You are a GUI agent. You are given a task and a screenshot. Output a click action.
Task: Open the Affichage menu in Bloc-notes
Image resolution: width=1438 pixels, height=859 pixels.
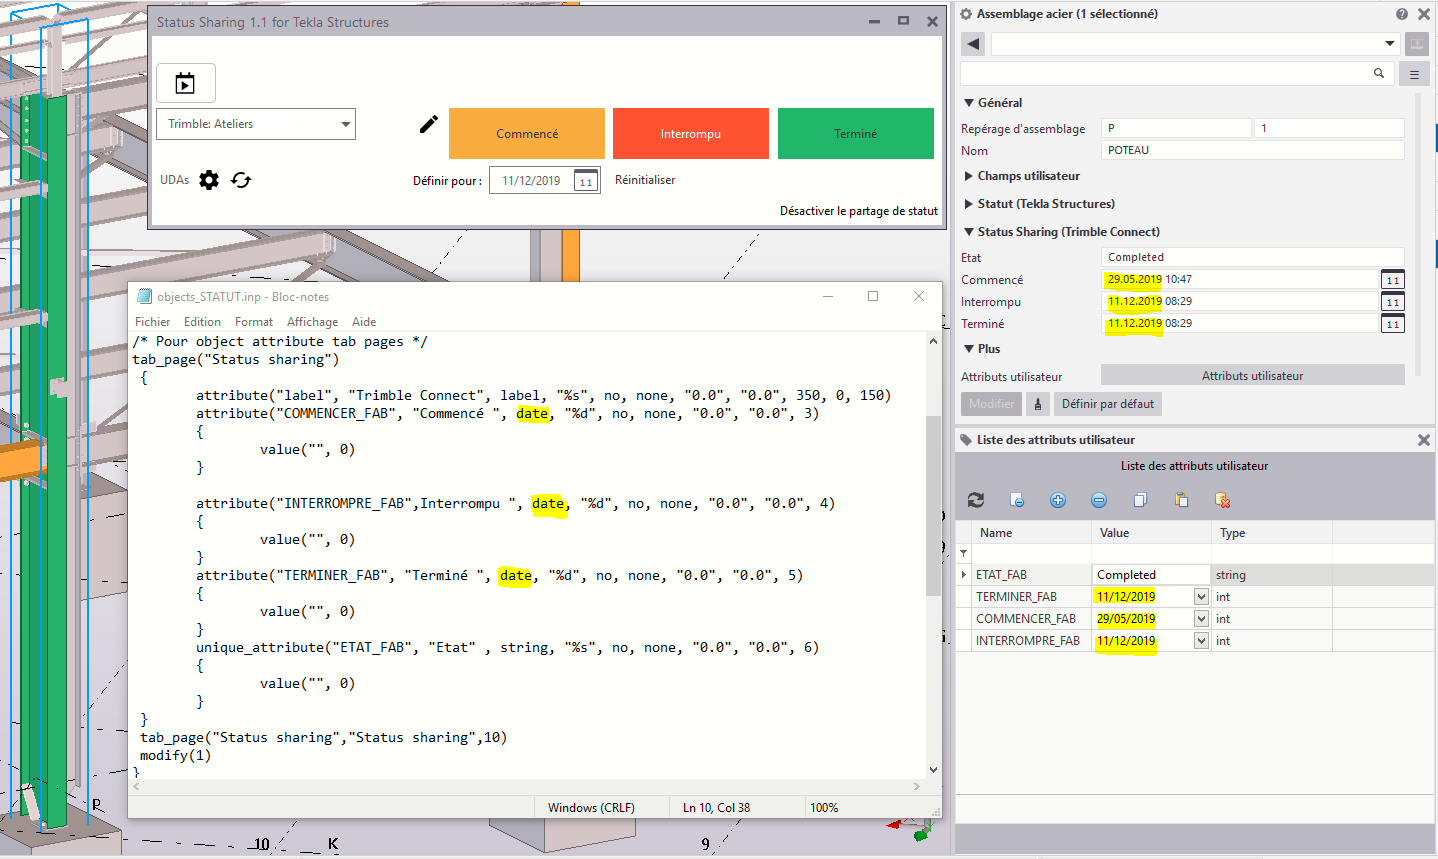[312, 322]
